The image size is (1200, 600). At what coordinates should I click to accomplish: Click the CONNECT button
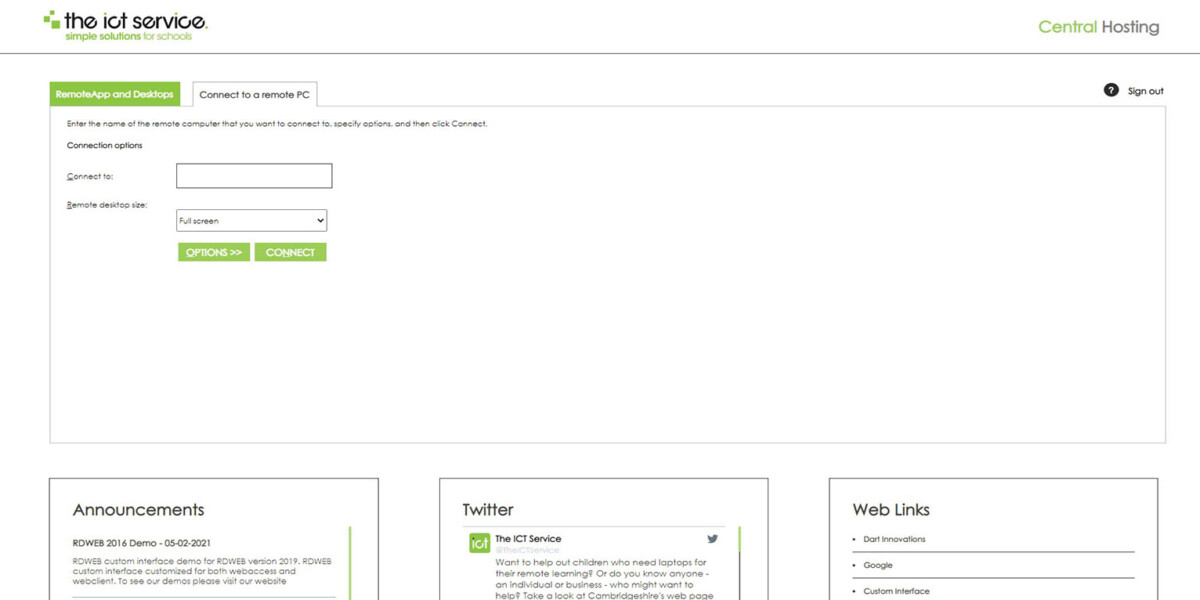pyautogui.click(x=290, y=252)
